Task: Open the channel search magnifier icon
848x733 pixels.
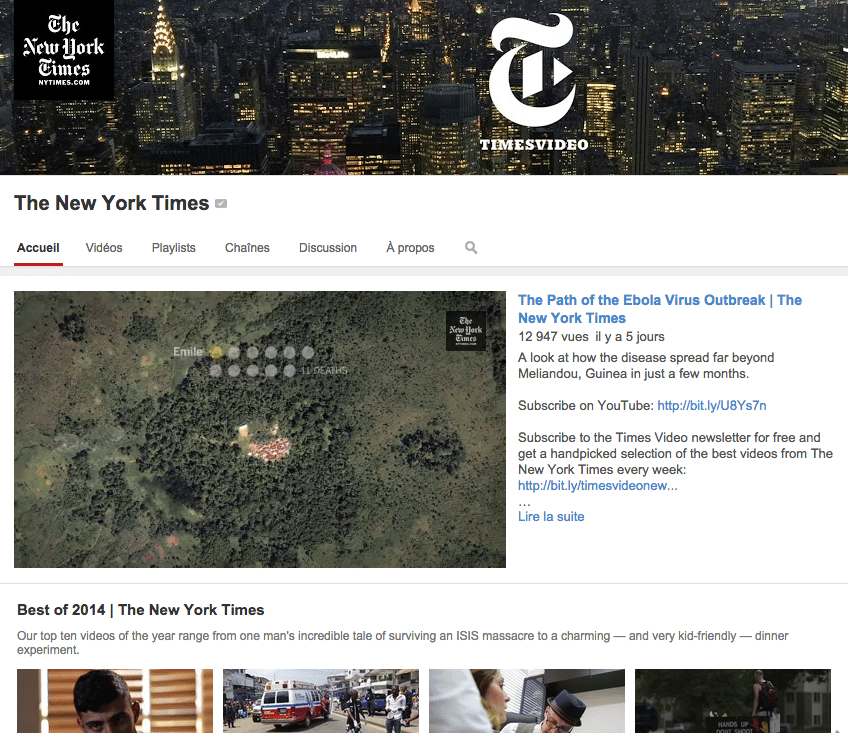Action: pyautogui.click(x=471, y=248)
